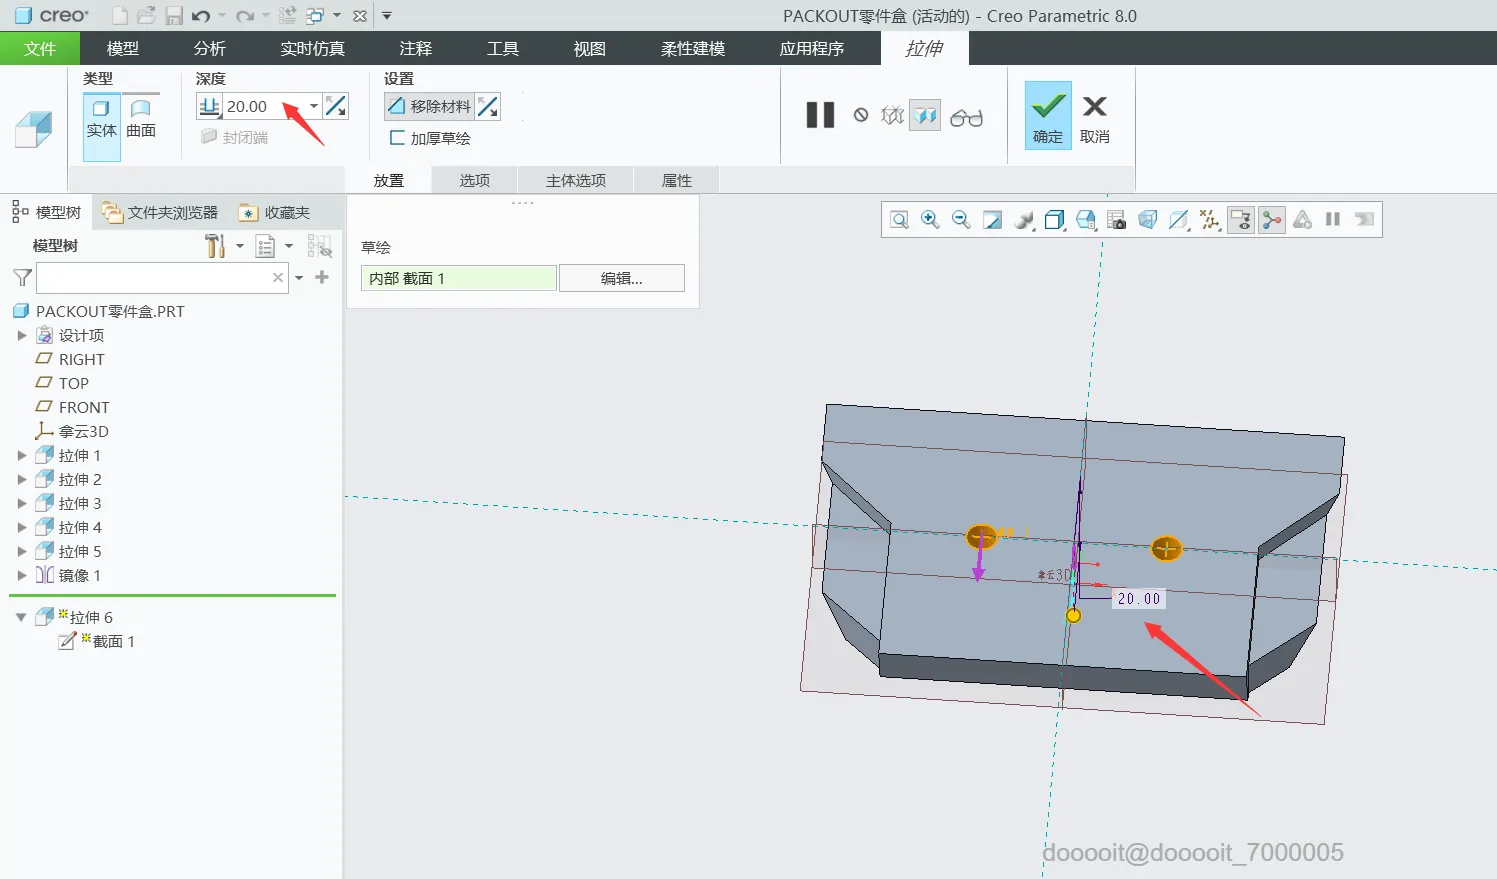The width and height of the screenshot is (1497, 879).
Task: Open the rendering options sphere icon
Action: click(x=1023, y=220)
